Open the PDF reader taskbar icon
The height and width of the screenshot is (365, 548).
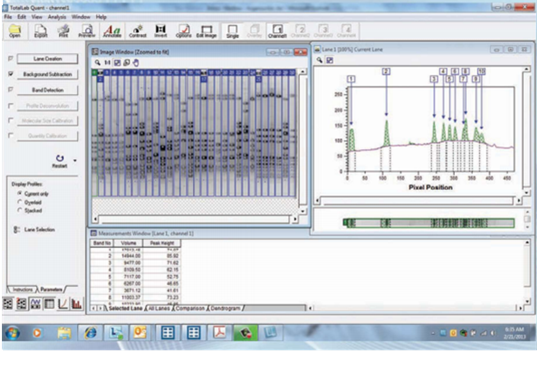(219, 332)
